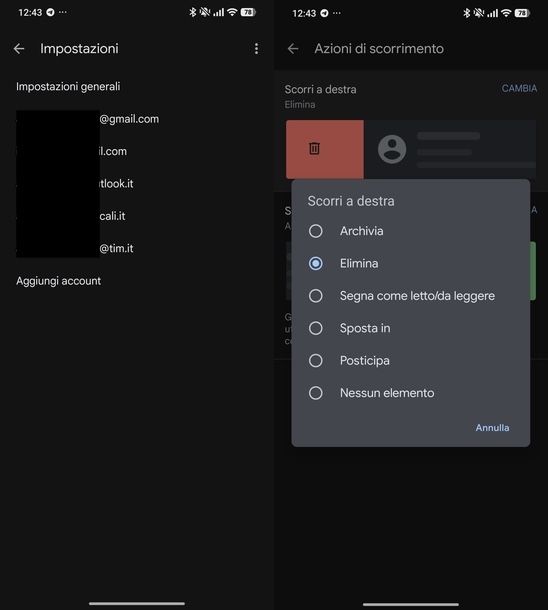Select the Posticipa radio option
The image size is (548, 610).
point(315,360)
